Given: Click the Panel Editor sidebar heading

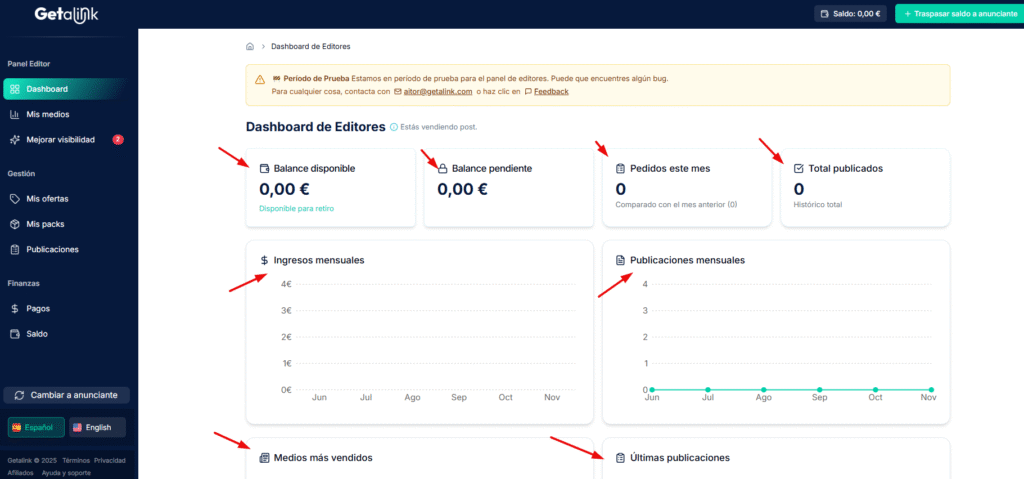Looking at the screenshot, I should (29, 64).
